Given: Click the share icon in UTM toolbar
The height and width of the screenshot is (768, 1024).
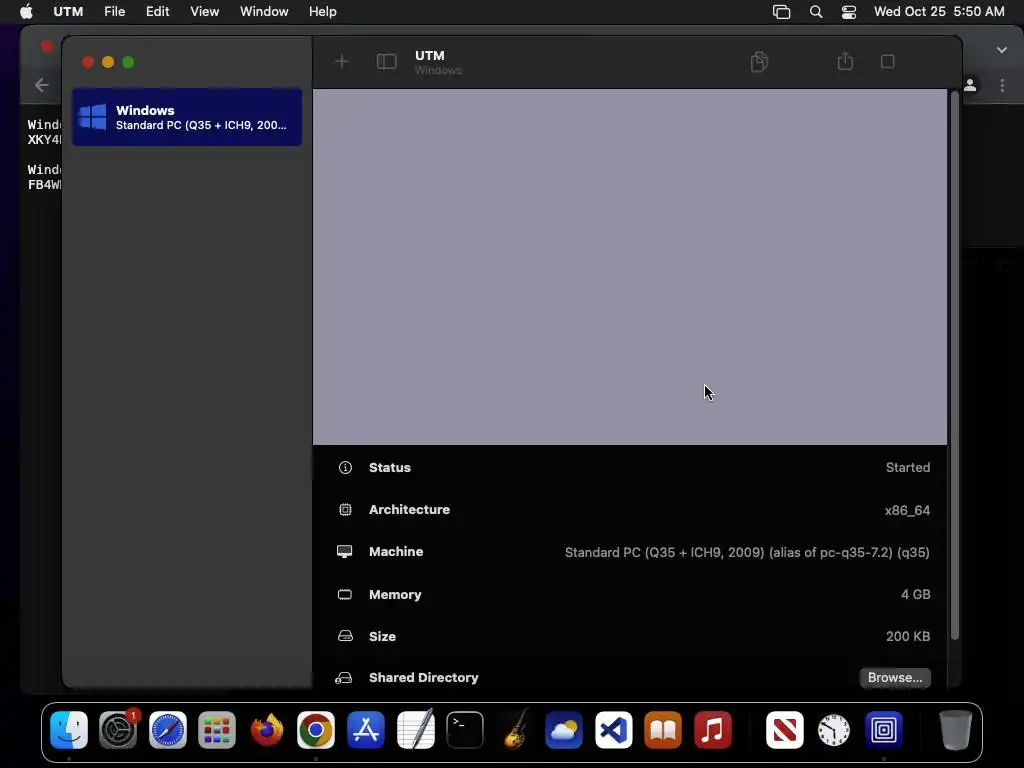Looking at the screenshot, I should coord(845,61).
